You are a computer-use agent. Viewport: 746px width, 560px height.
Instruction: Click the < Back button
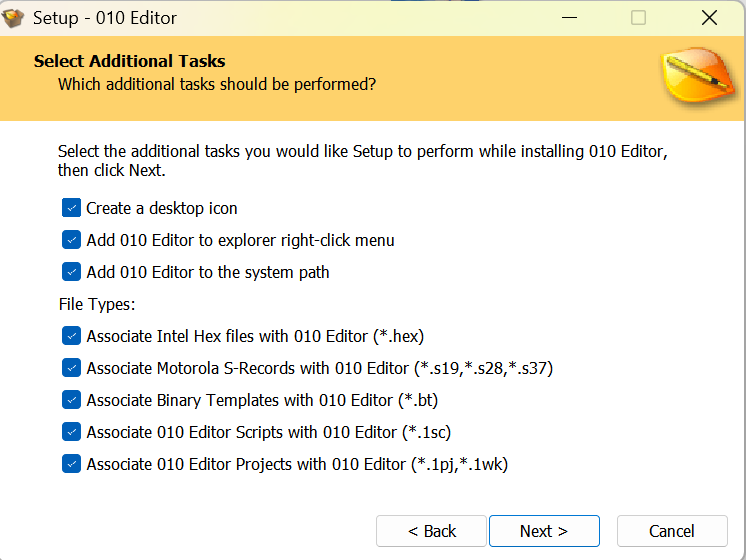click(x=432, y=531)
